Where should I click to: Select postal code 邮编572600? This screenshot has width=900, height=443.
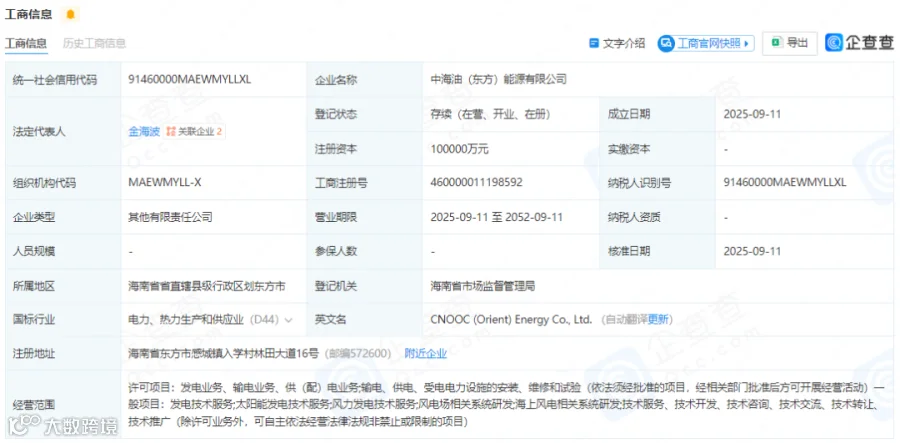pyautogui.click(x=358, y=353)
